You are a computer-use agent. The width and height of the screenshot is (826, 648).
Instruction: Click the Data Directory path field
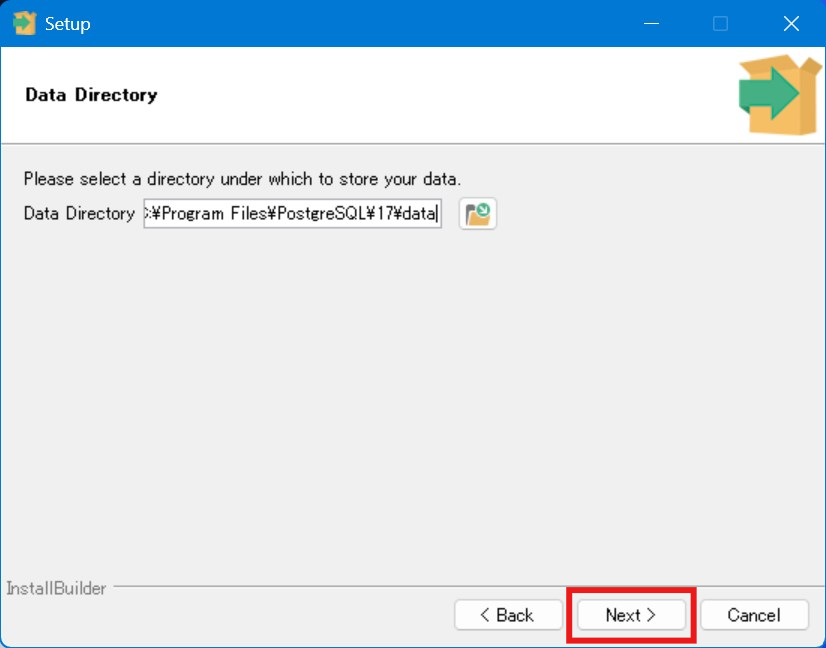tap(292, 213)
